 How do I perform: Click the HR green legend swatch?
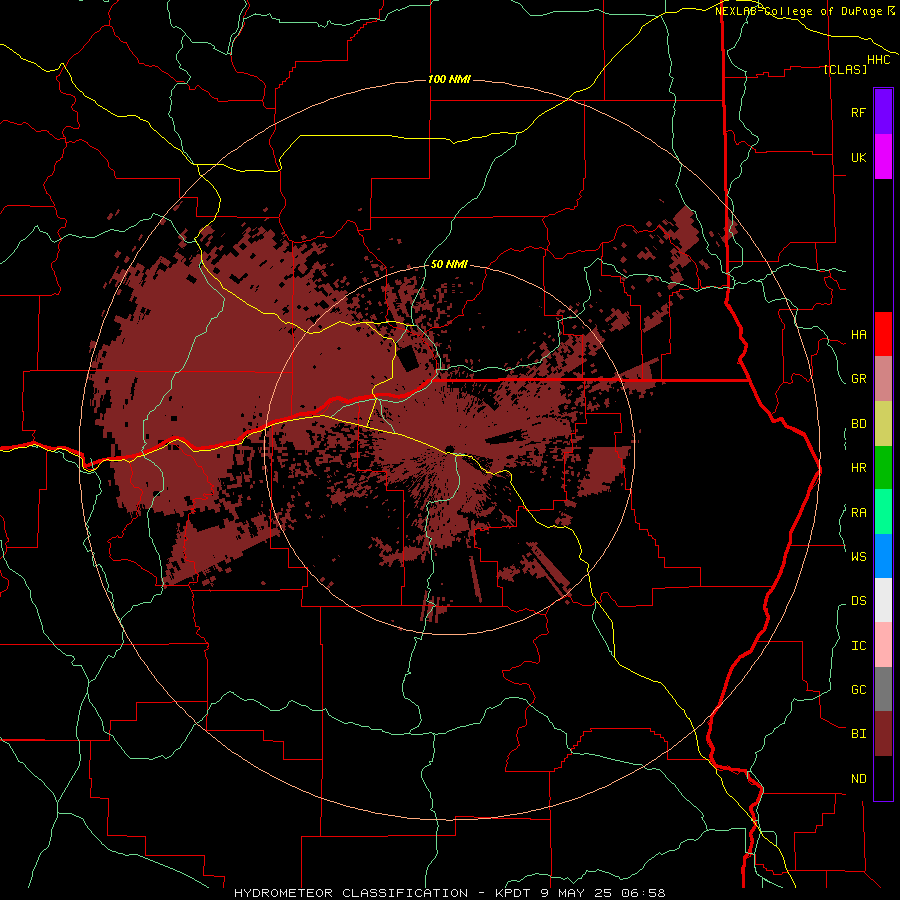click(x=883, y=468)
